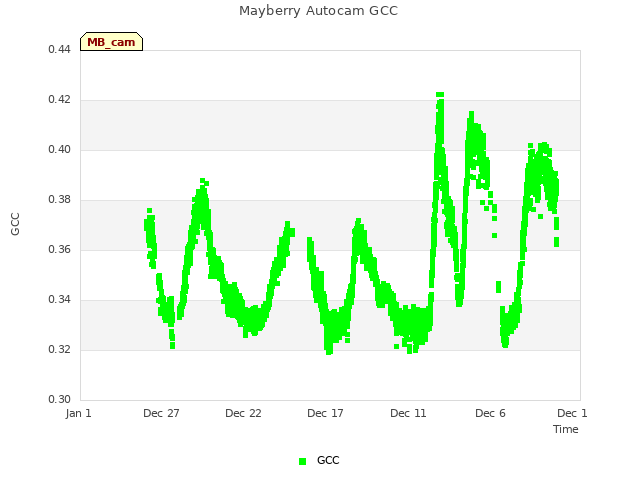640x480 pixels.
Task: Click the highest data peak near 0.42
Action: point(440,95)
